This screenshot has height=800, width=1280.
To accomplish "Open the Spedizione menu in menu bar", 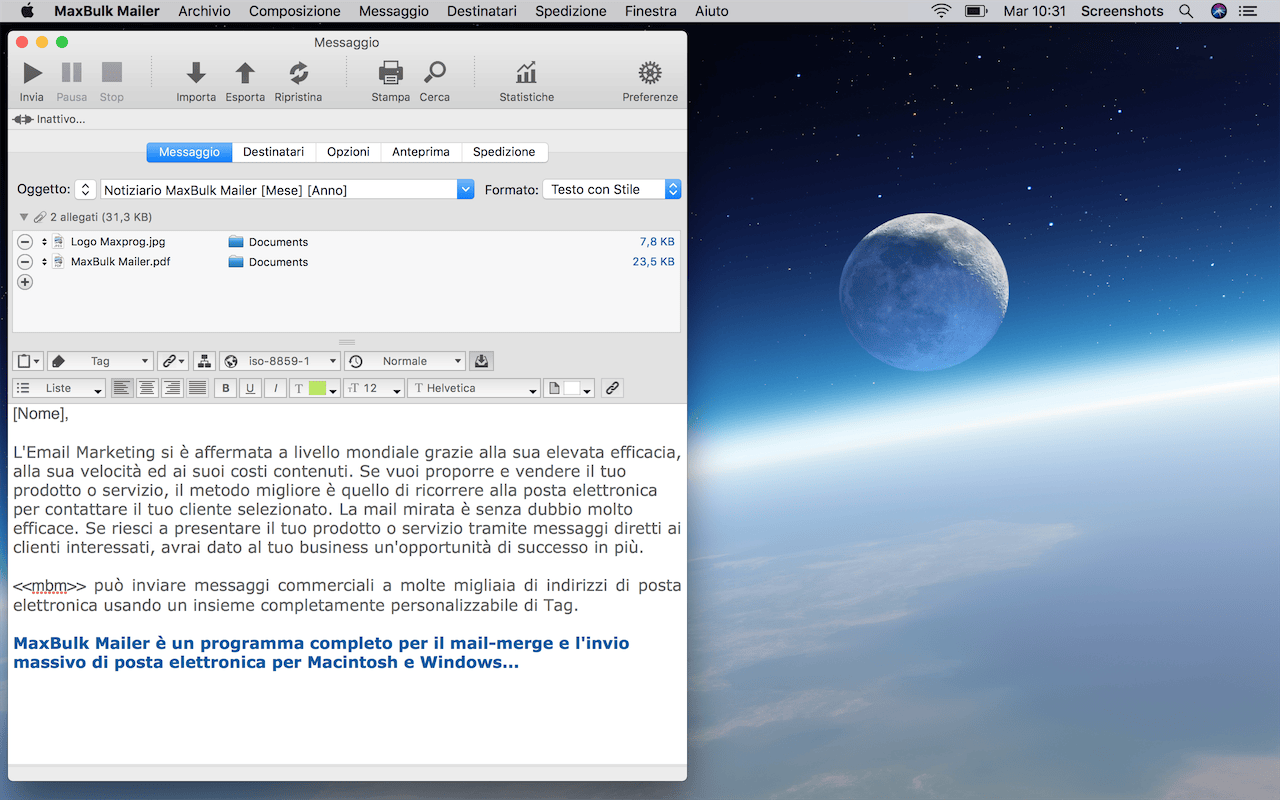I will [570, 11].
